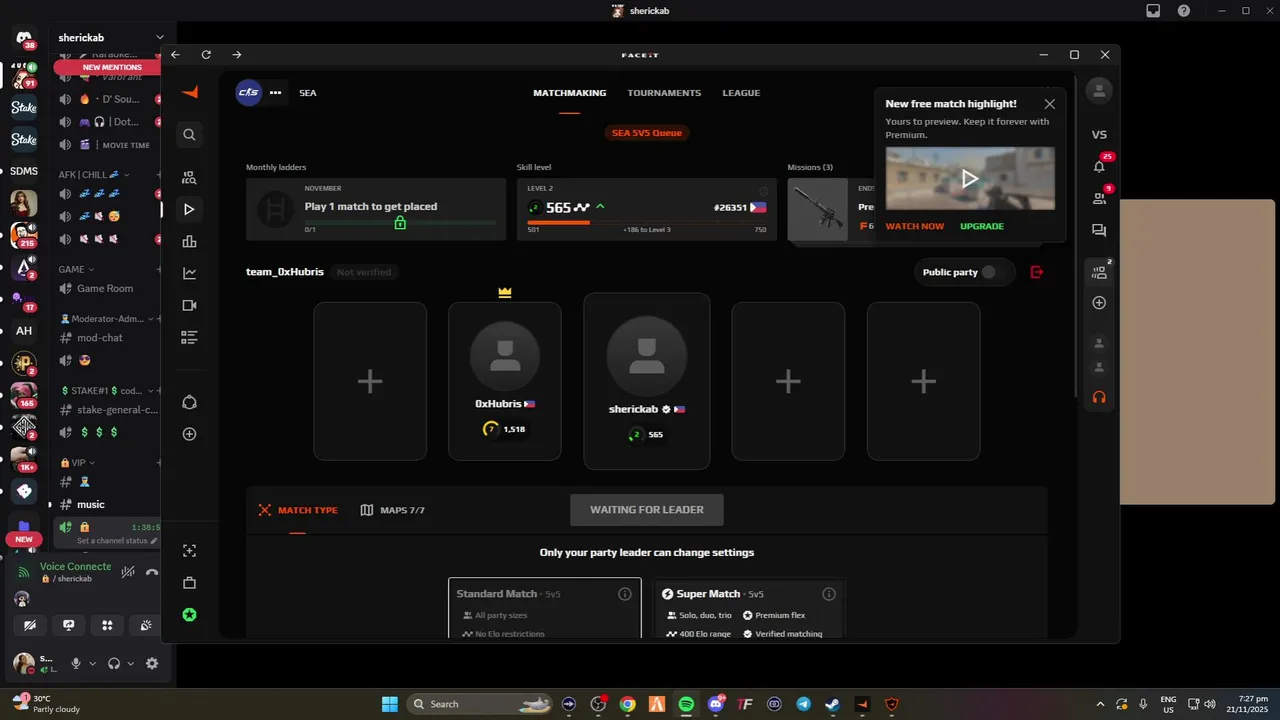Open the video camera highlights sidebar icon
This screenshot has width=1280, height=720.
pos(190,305)
